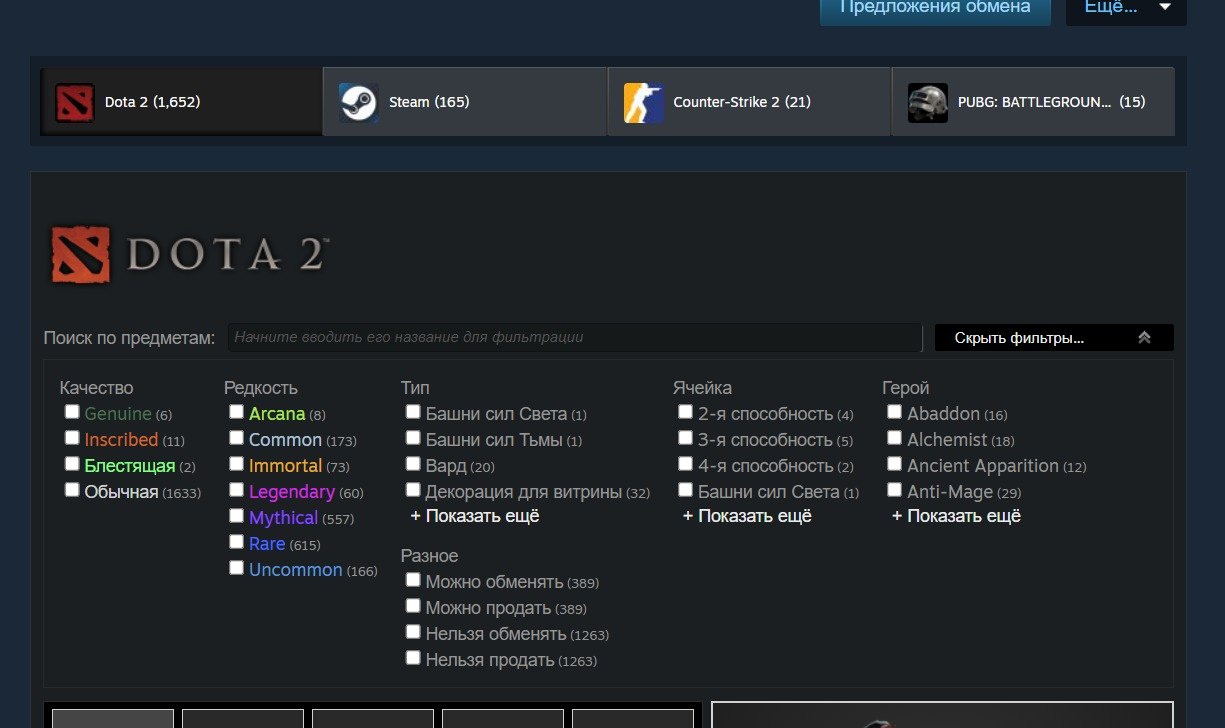Click the Dota 2 tab icon
The height and width of the screenshot is (728, 1225).
(x=75, y=102)
